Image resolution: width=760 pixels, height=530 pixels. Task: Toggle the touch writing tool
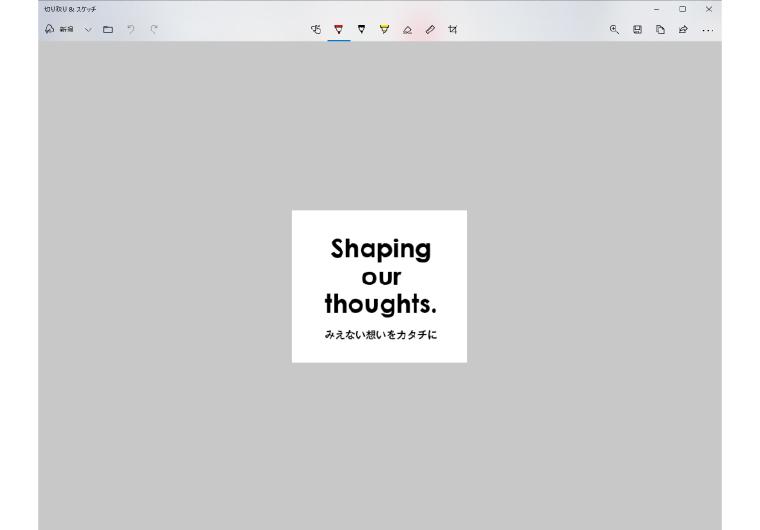(x=316, y=30)
